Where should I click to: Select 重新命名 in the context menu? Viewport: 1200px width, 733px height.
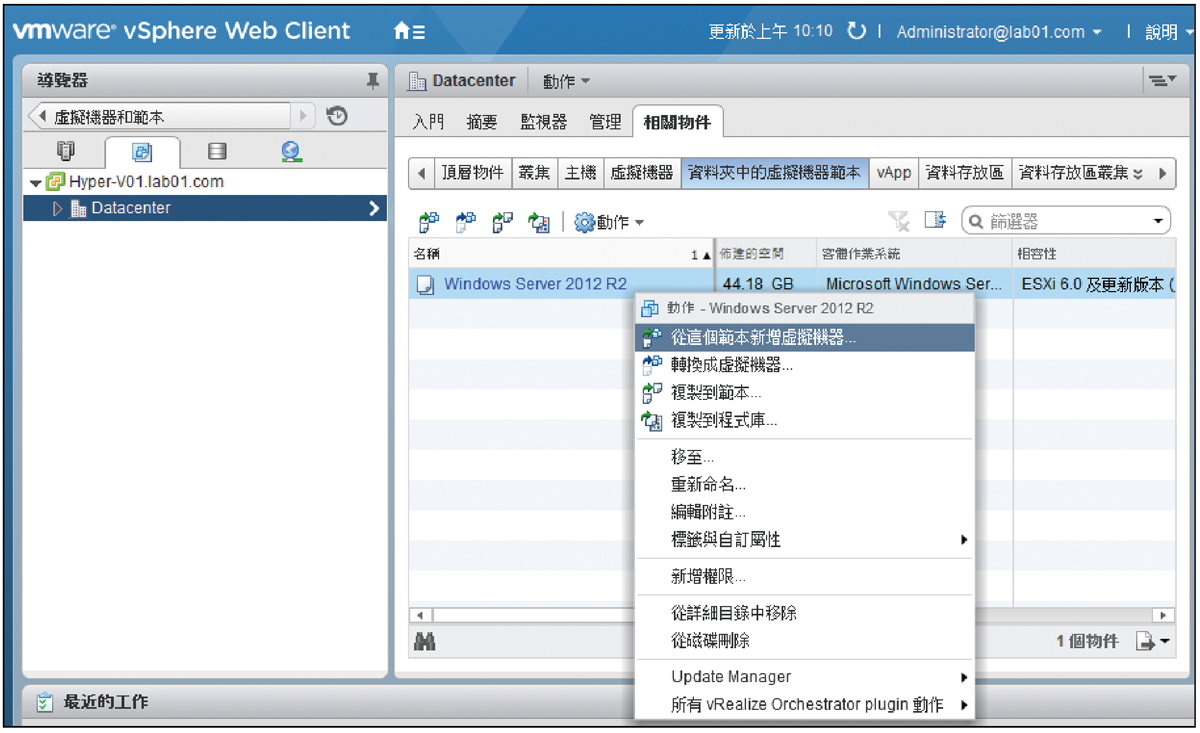pyautogui.click(x=804, y=485)
